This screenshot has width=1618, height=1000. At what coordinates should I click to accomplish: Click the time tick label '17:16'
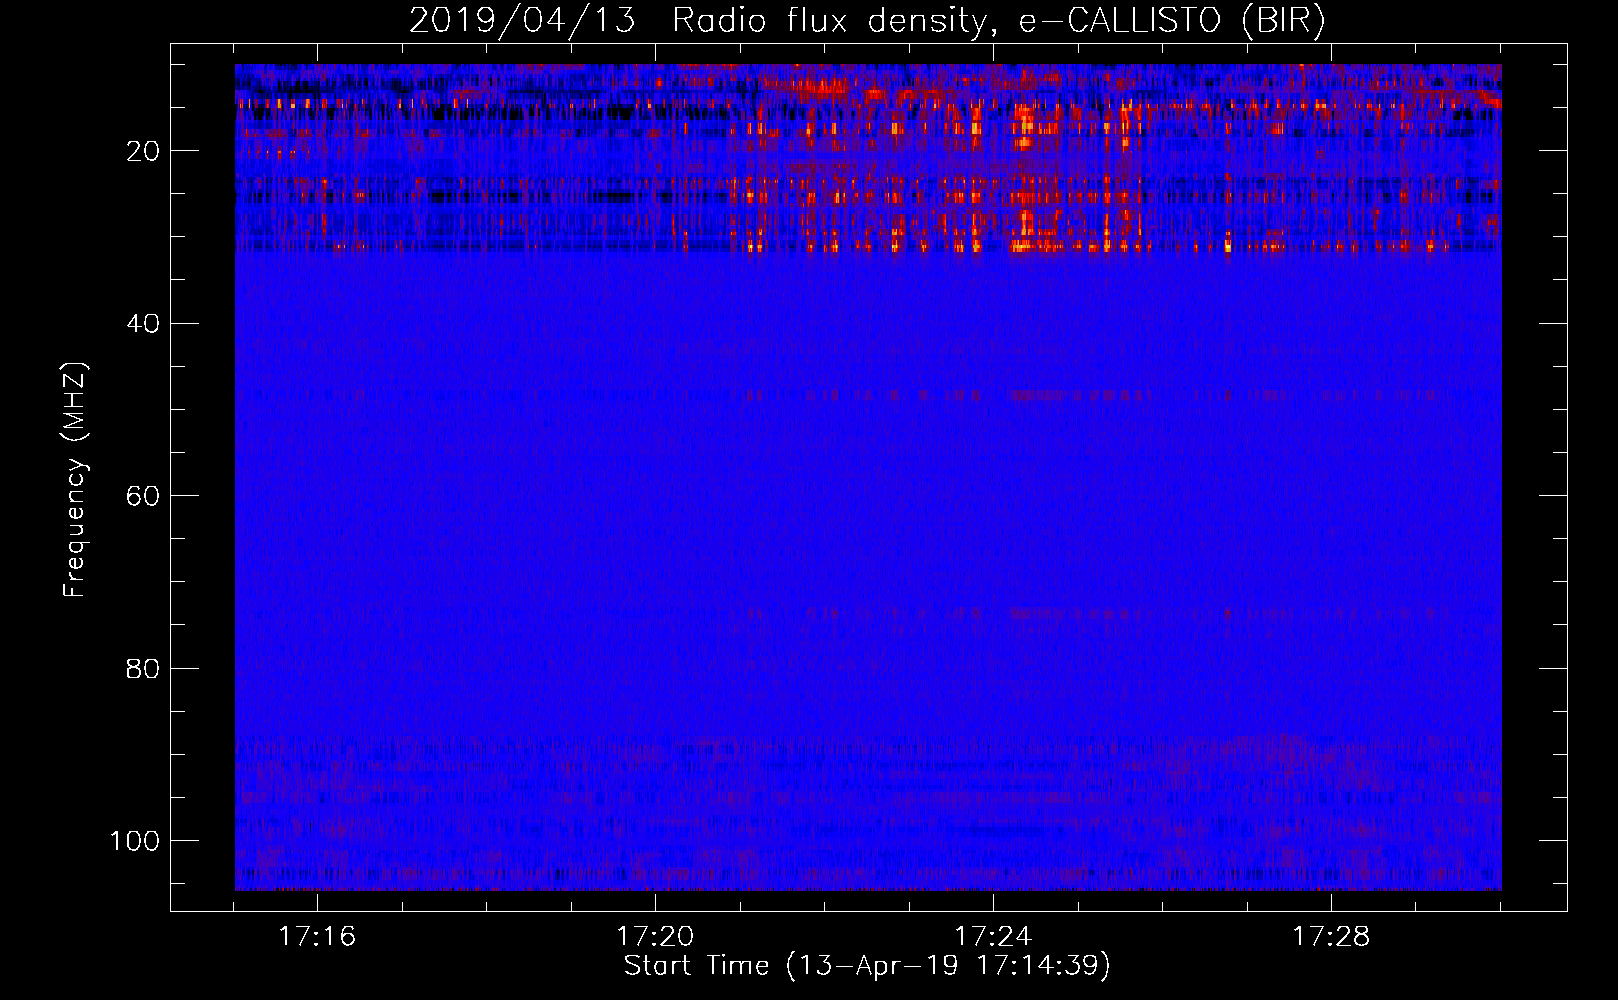[317, 937]
